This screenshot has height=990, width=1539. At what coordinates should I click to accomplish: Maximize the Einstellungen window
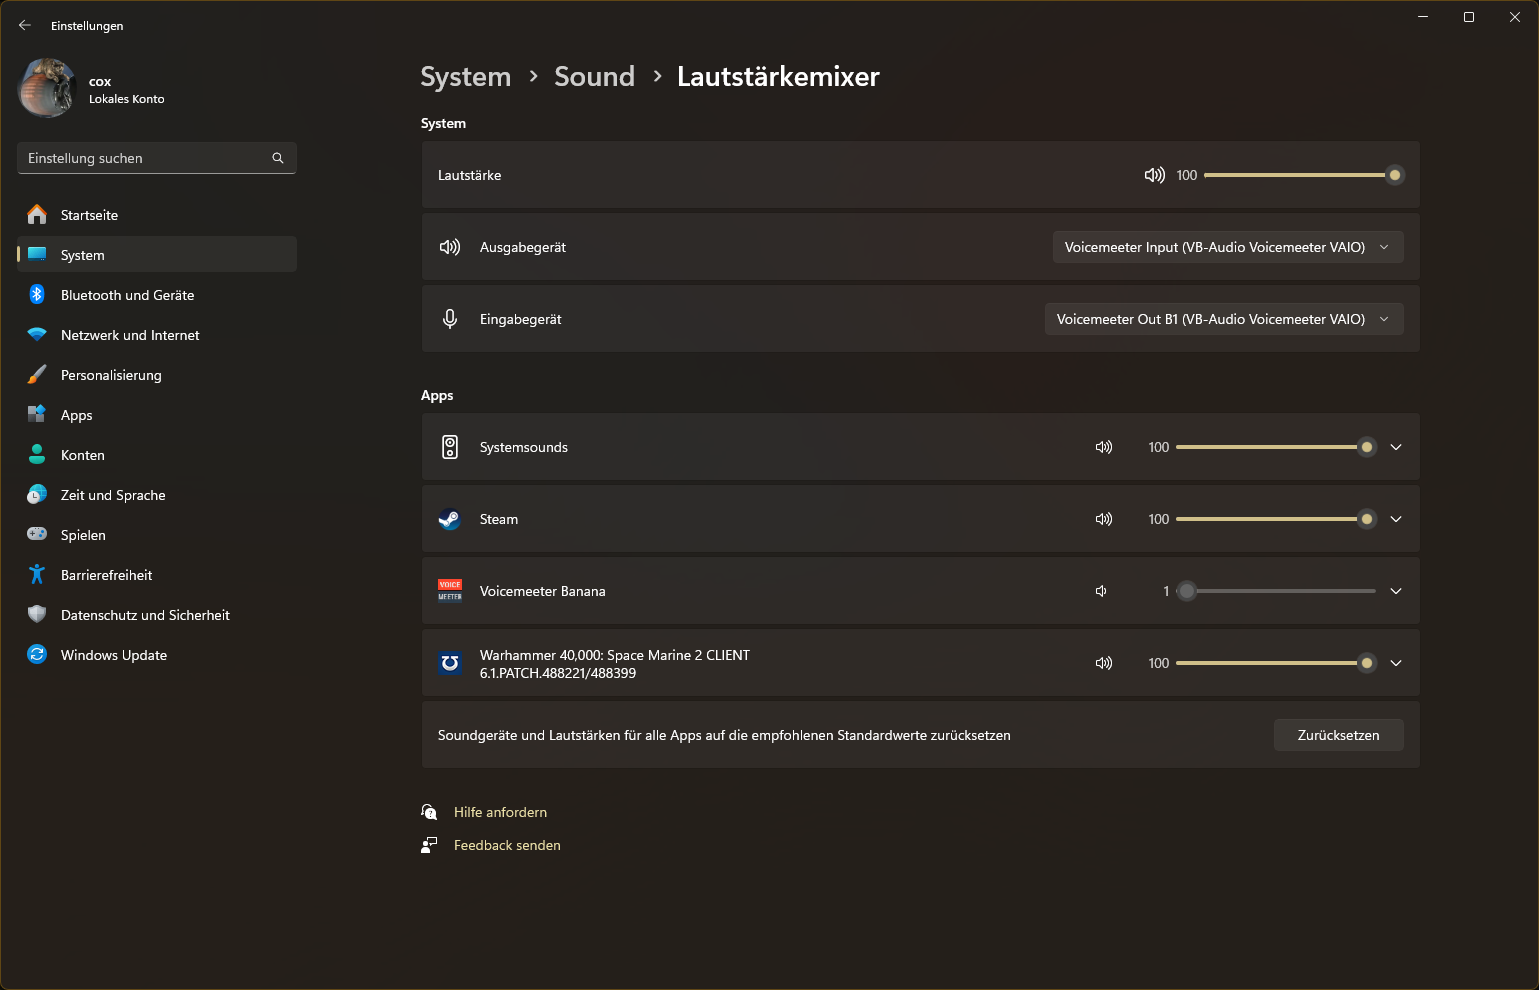[1469, 17]
